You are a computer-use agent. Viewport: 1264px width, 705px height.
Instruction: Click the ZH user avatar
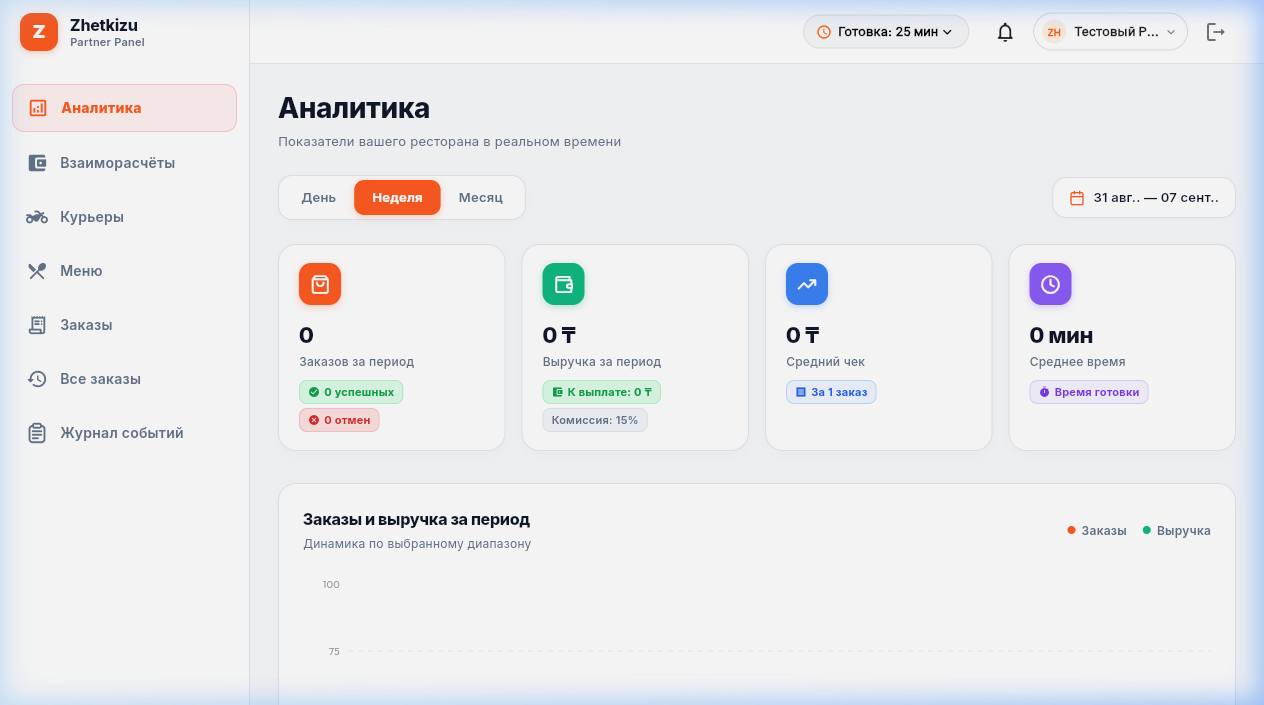pyautogui.click(x=1054, y=32)
